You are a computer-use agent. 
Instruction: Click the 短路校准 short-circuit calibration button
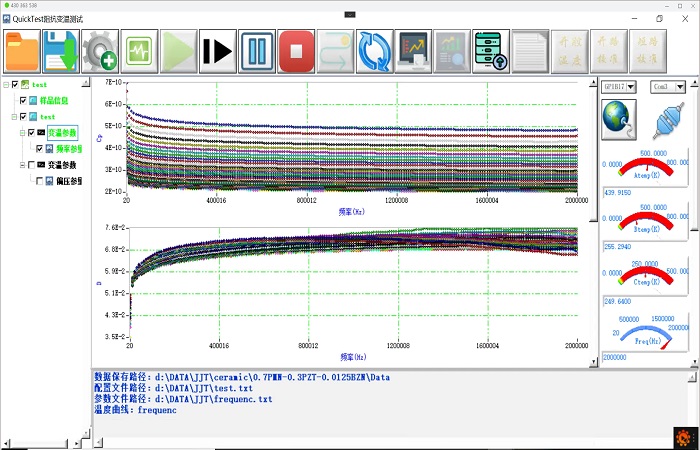coord(648,51)
